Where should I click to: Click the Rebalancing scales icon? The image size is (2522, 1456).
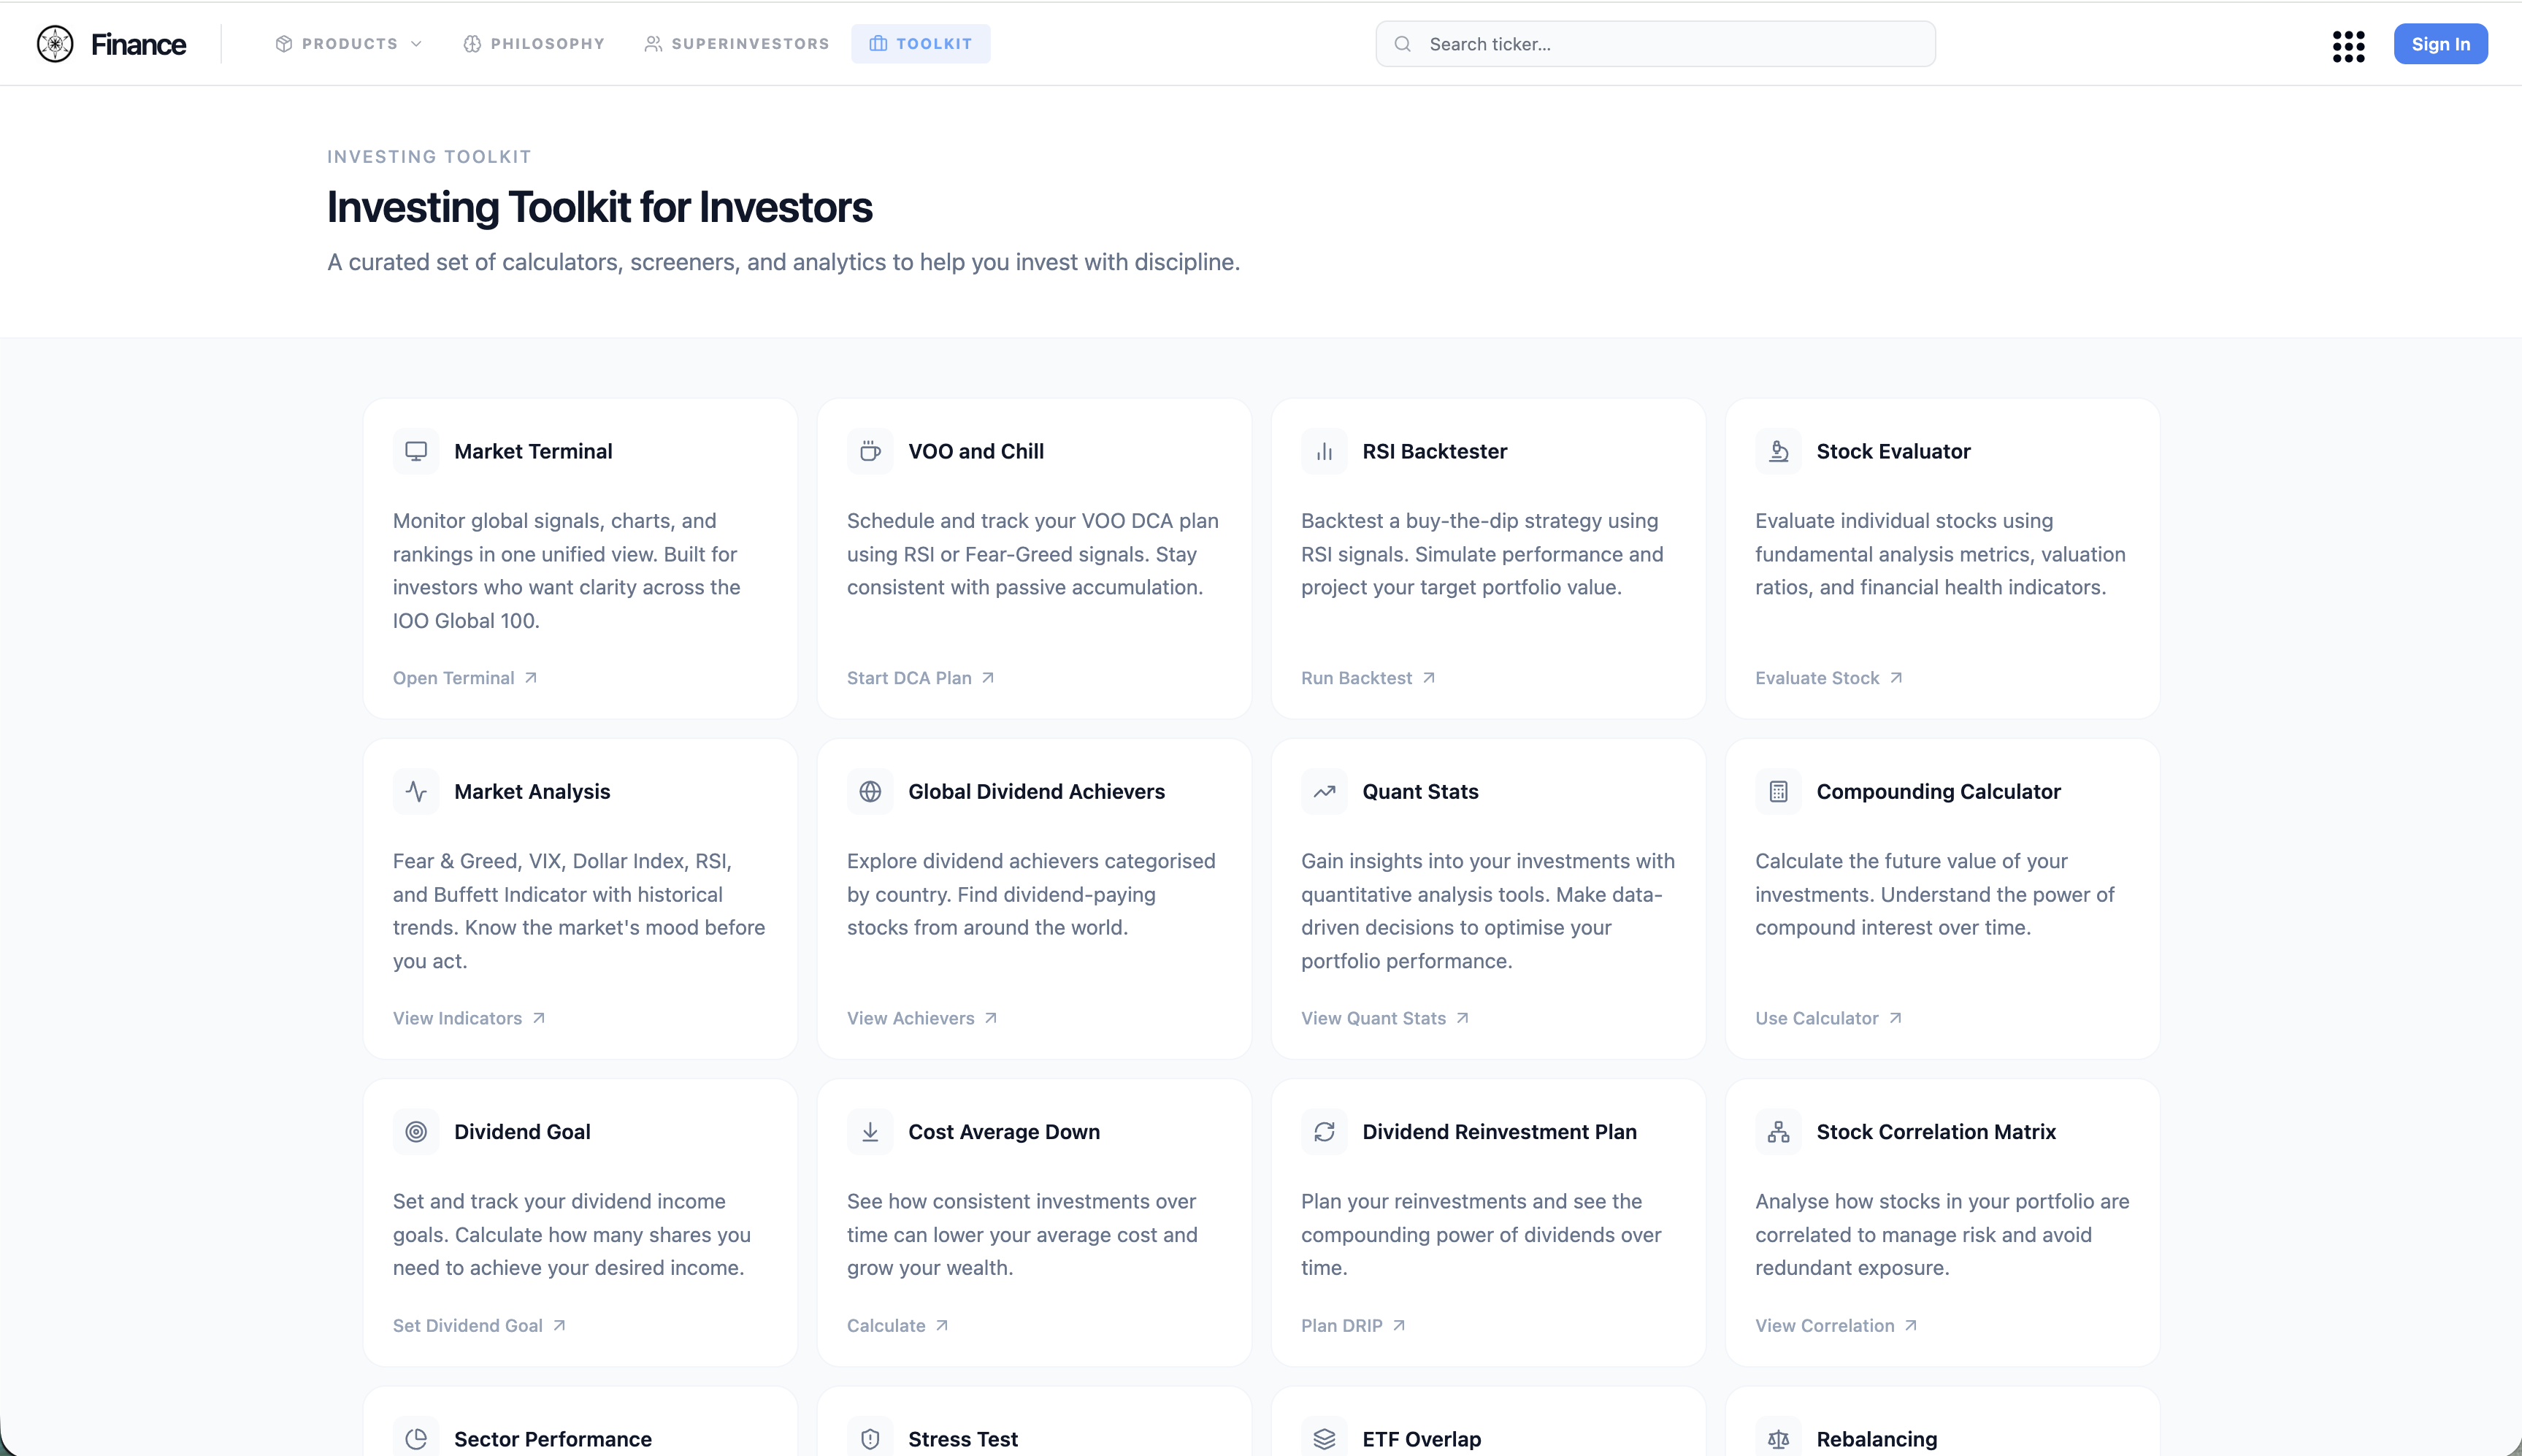tap(1778, 1438)
